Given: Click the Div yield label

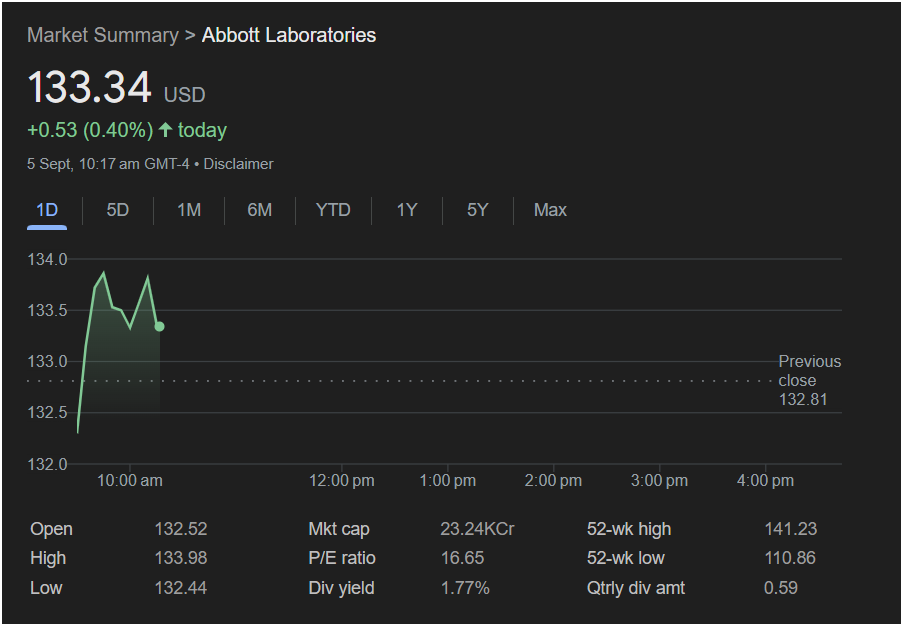Looking at the screenshot, I should [342, 588].
